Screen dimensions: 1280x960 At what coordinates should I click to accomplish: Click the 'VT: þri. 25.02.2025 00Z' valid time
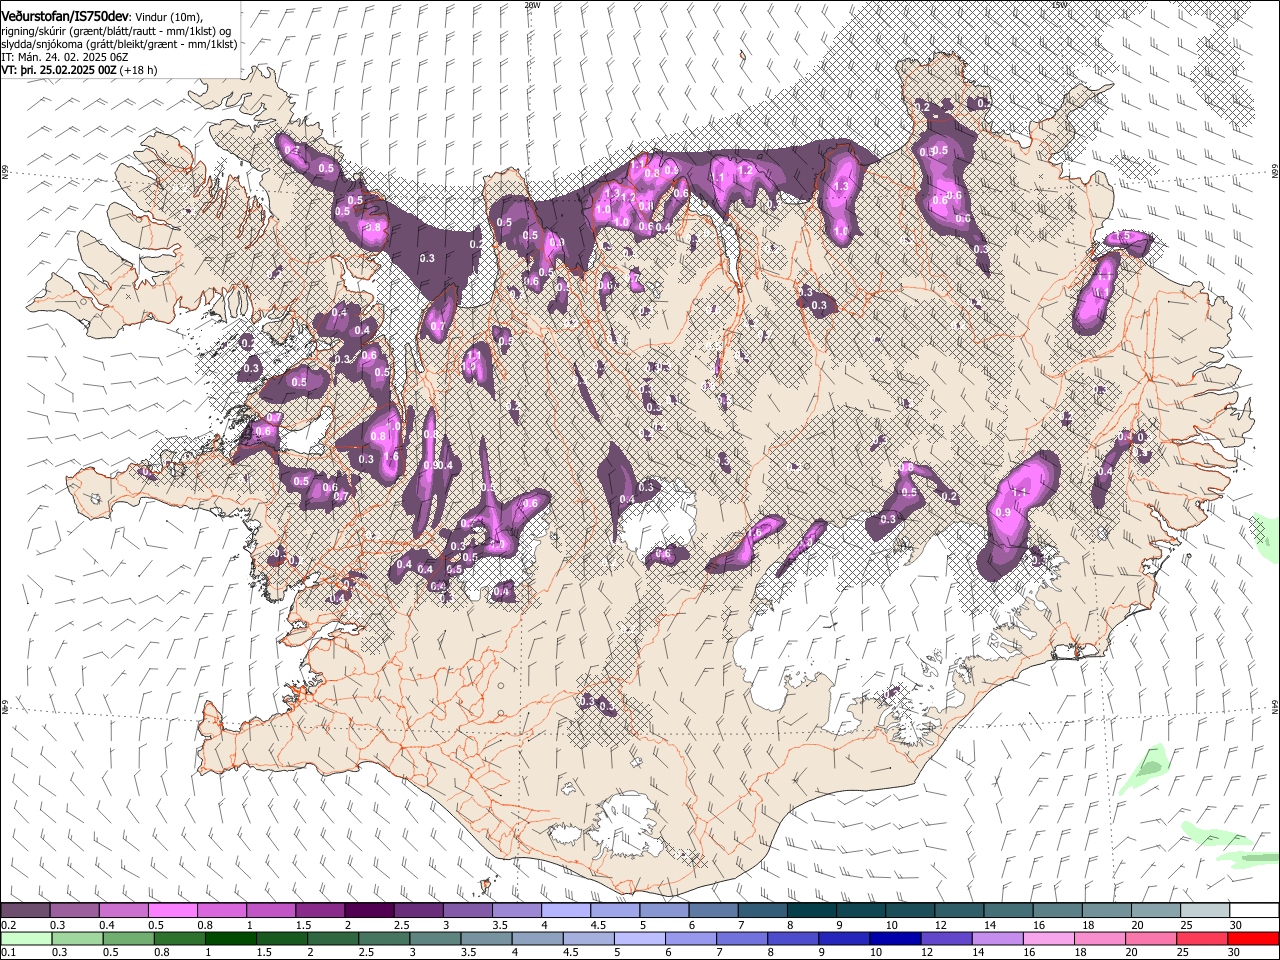[x=59, y=70]
